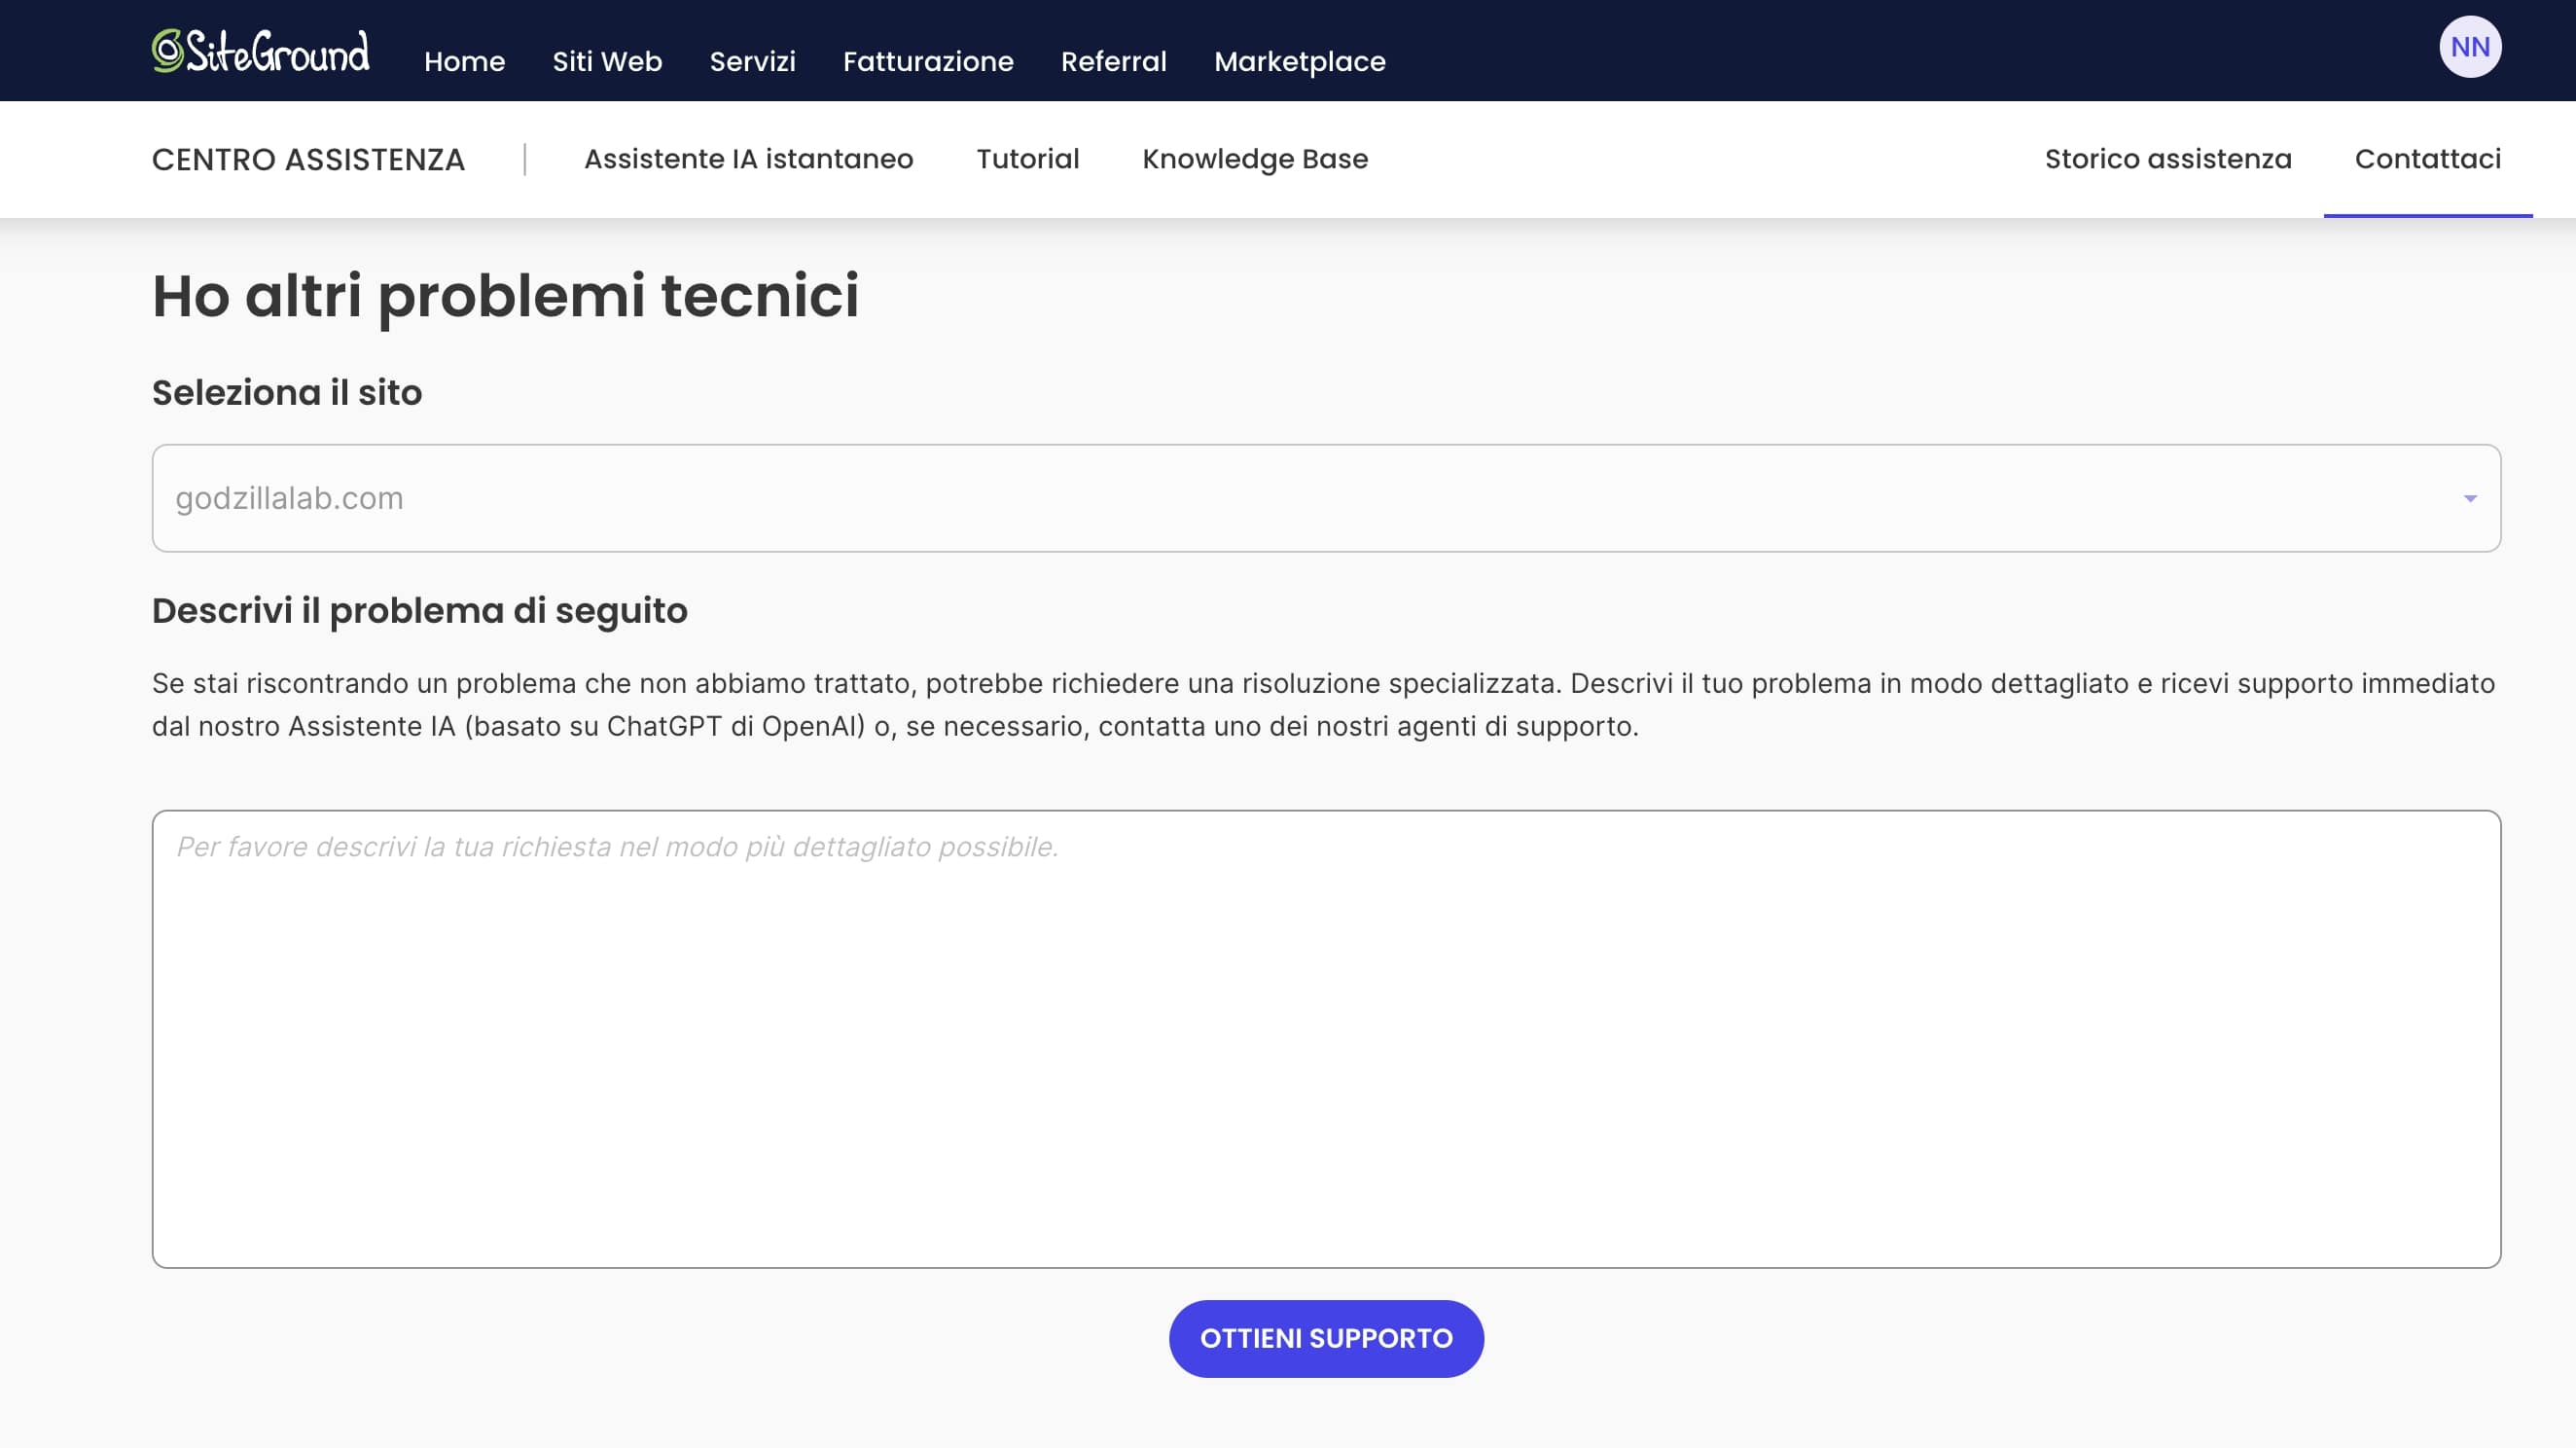2576x1448 pixels.
Task: Open the Servizi section
Action: tap(752, 61)
